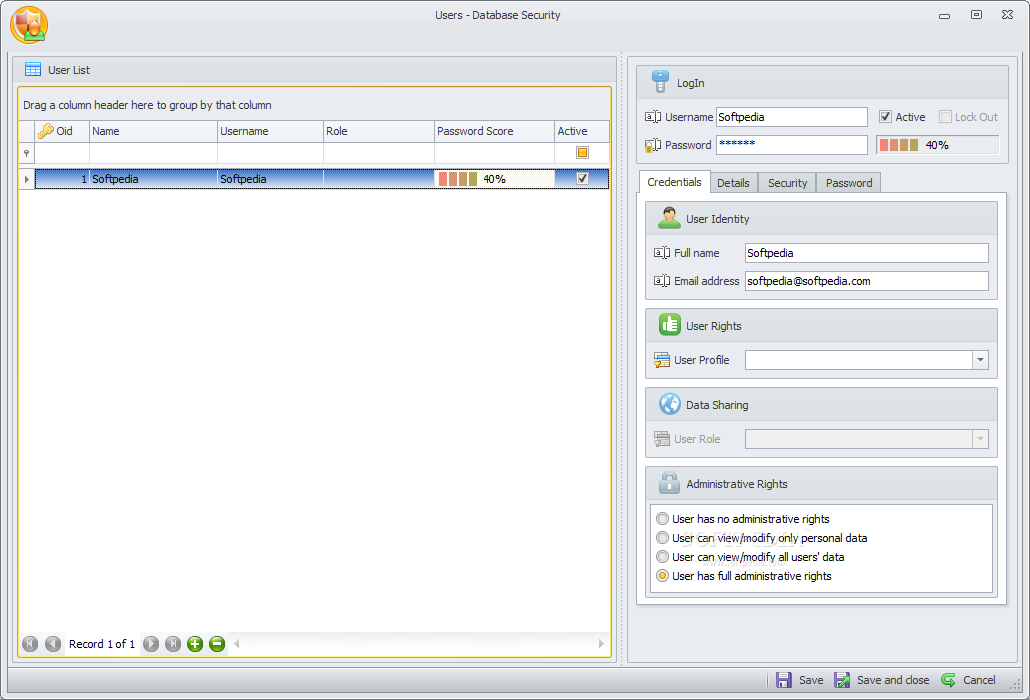Click the User Identity person icon
The width and height of the screenshot is (1030, 700).
669,218
